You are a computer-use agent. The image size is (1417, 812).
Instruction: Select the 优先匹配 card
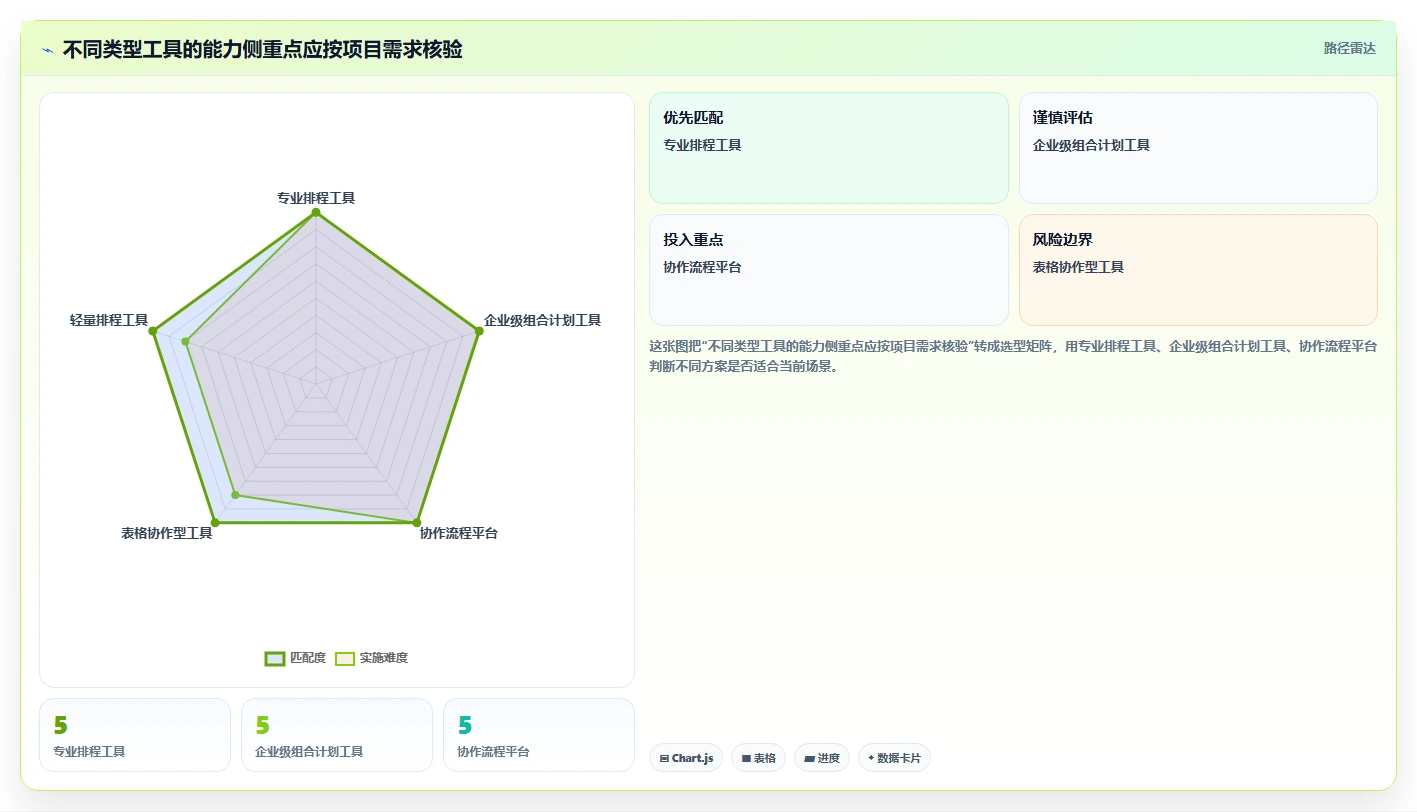[x=829, y=148]
